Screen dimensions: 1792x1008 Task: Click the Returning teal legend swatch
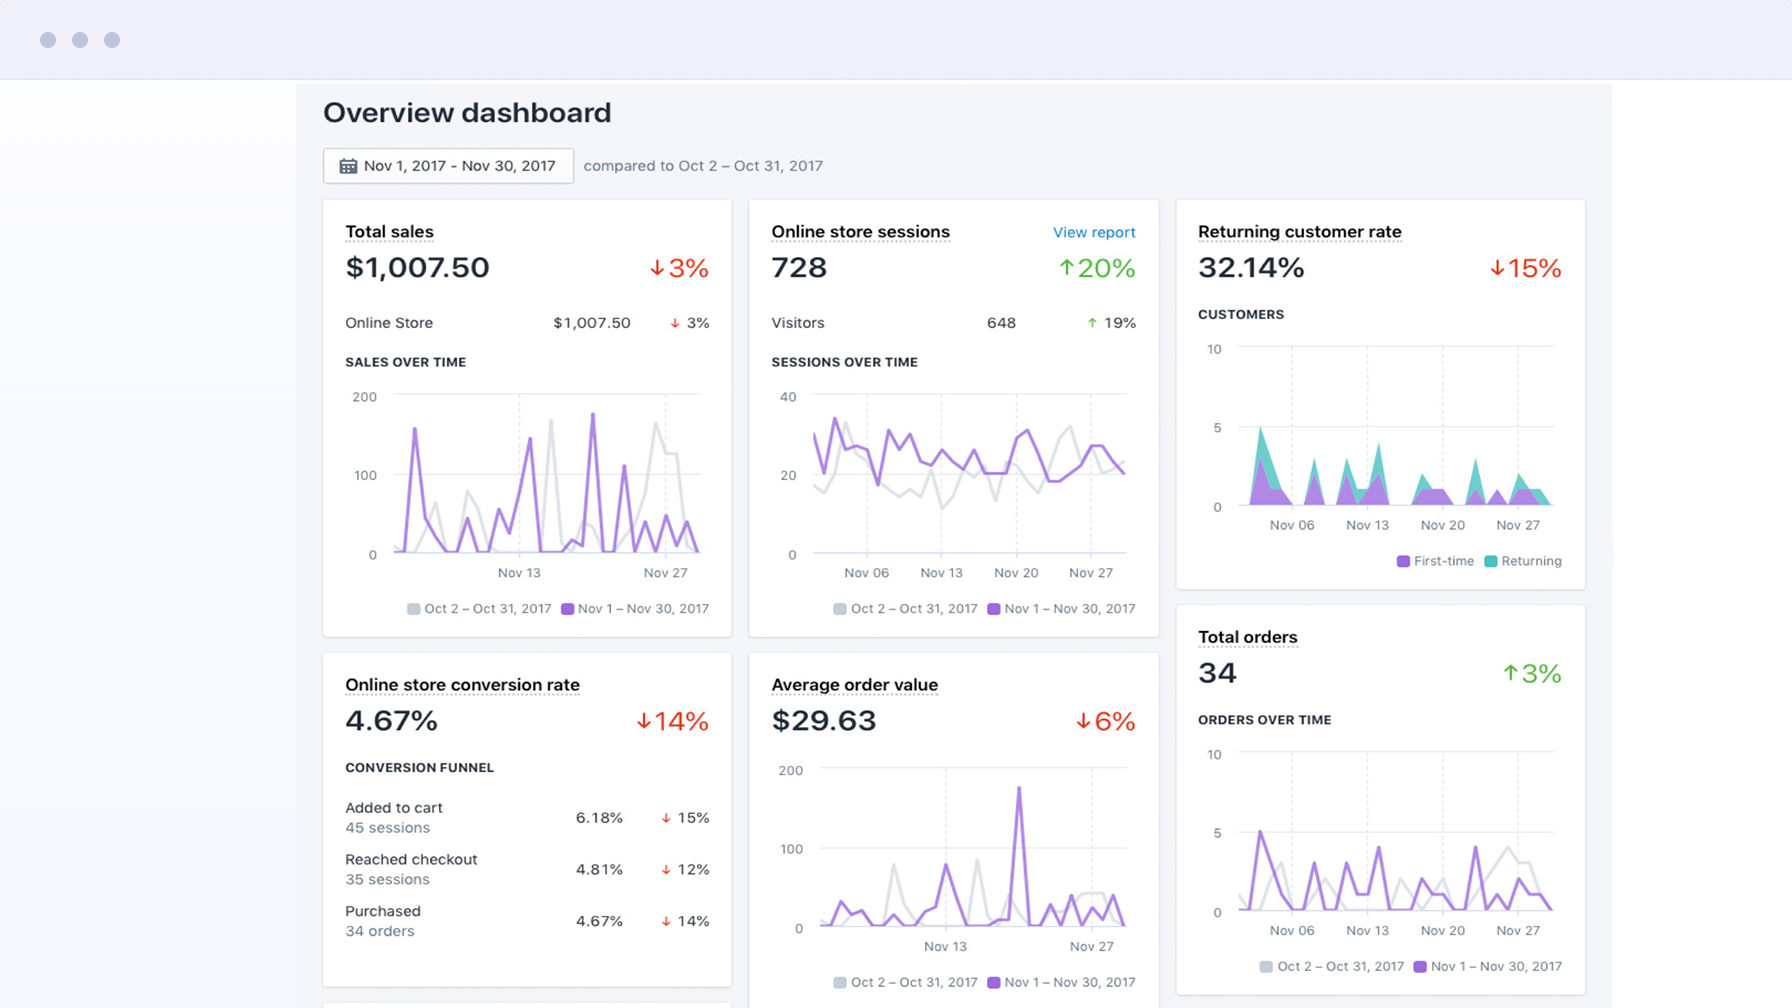(1491, 561)
